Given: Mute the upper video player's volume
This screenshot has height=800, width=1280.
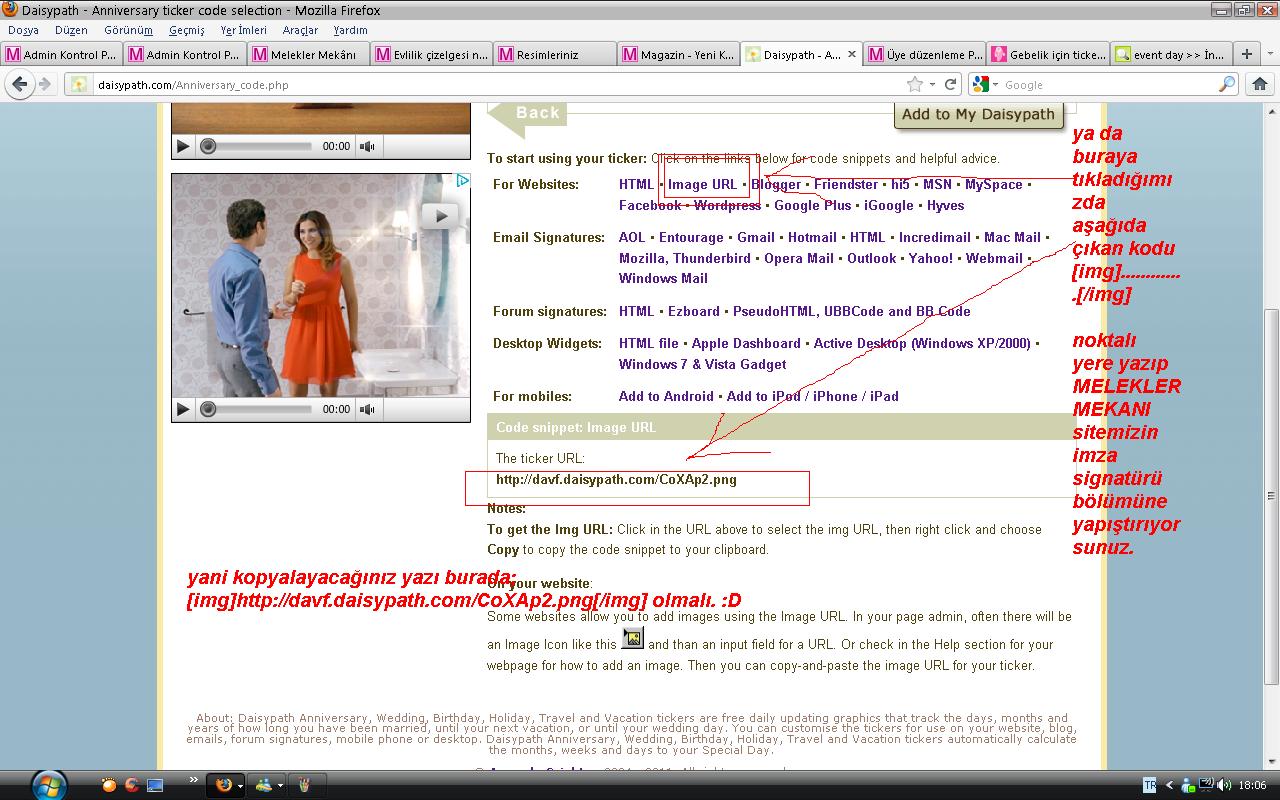Looking at the screenshot, I should pos(367,146).
